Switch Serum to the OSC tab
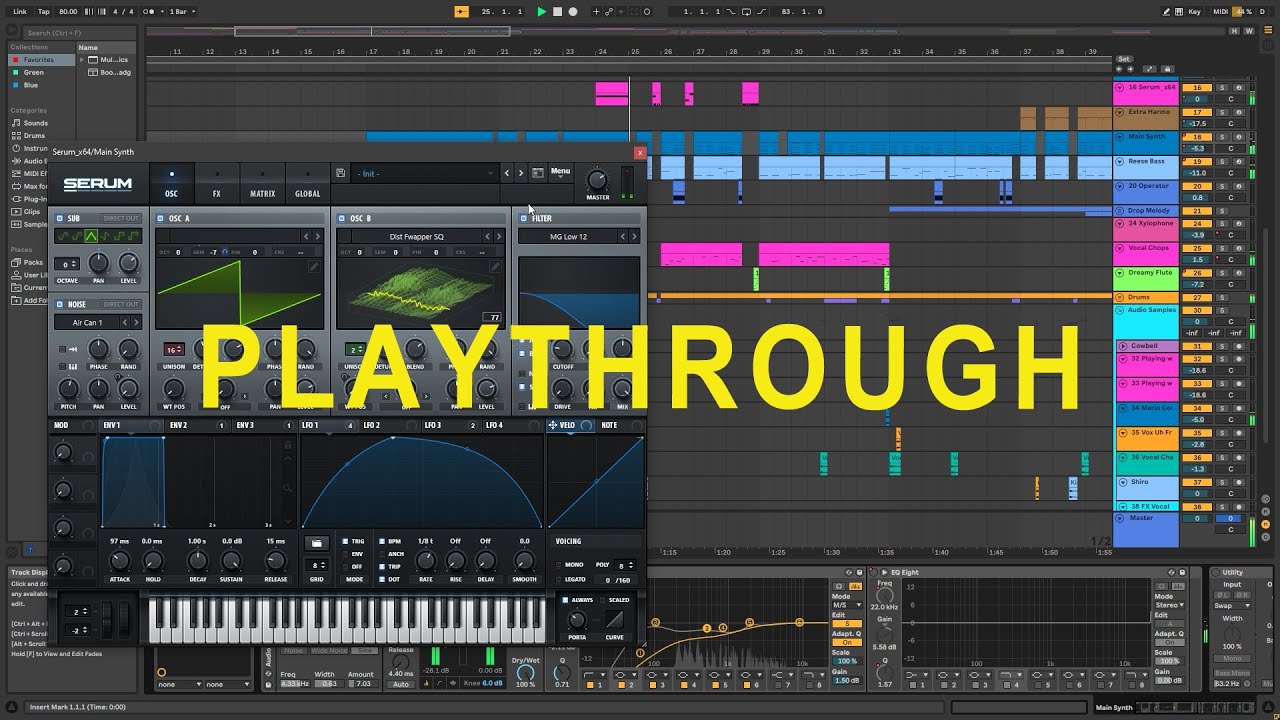The height and width of the screenshot is (720, 1280). pos(171,184)
